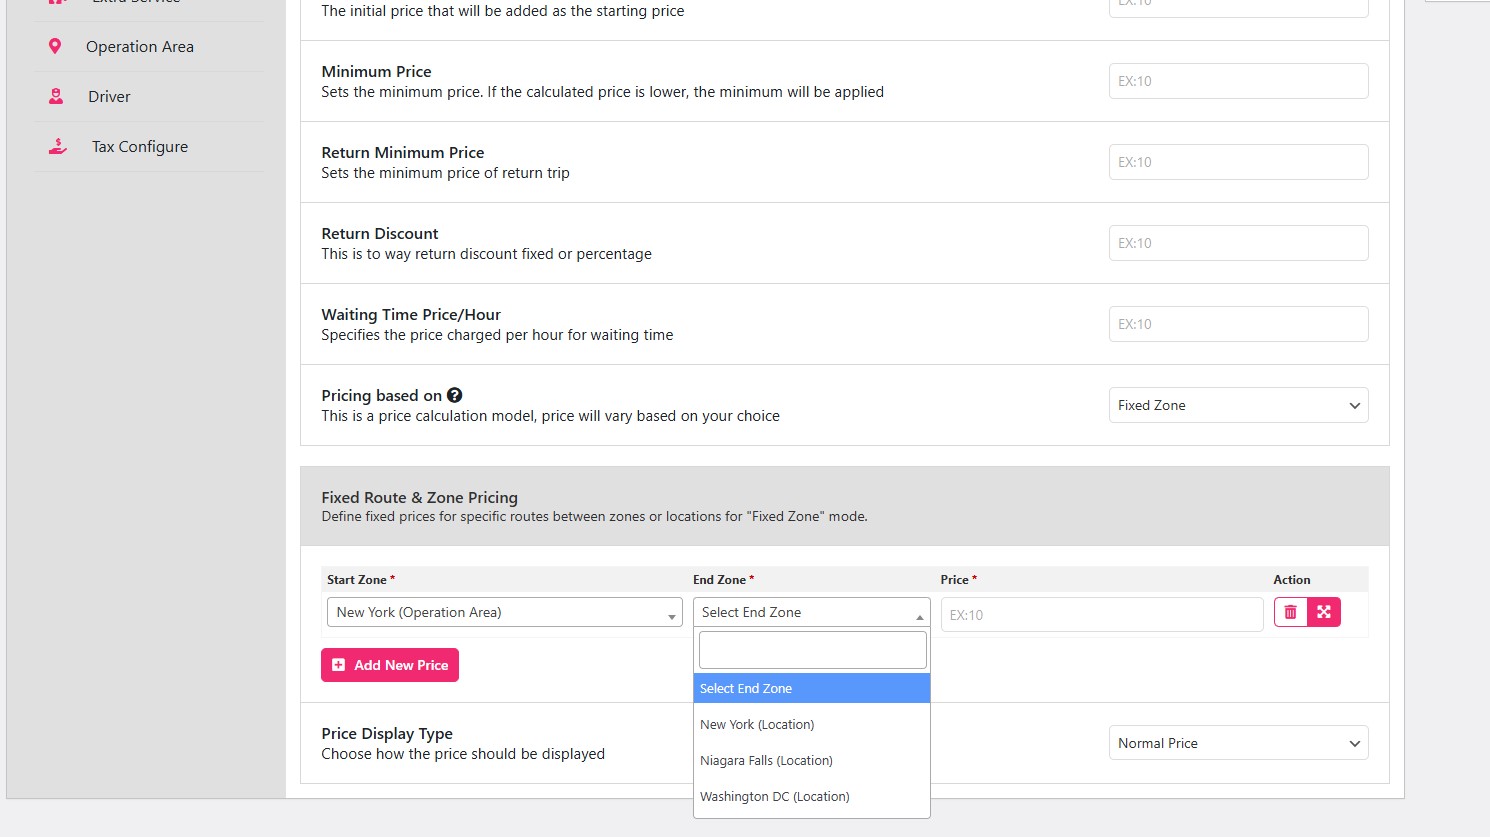
Task: Click the Tax Configure hand-coin icon
Action: tap(58, 146)
